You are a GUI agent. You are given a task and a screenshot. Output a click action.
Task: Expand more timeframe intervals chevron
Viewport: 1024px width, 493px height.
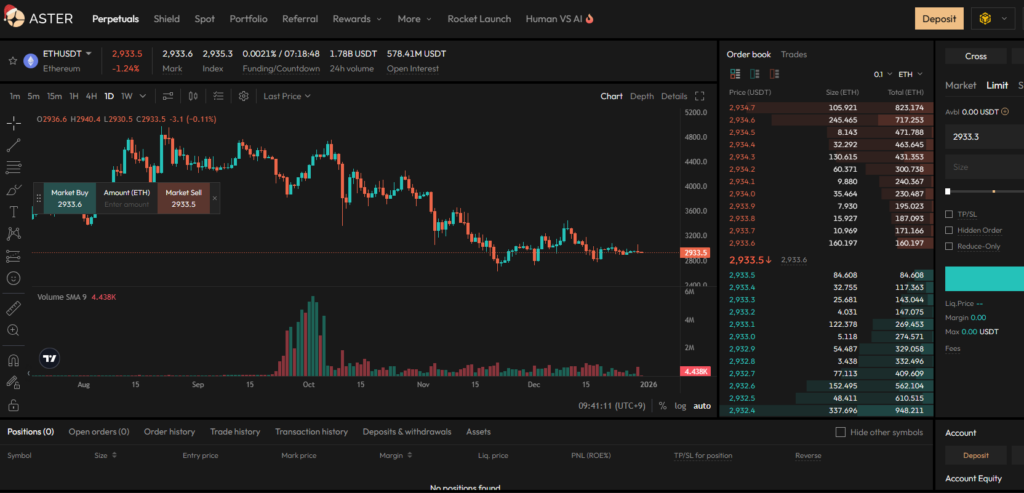pyautogui.click(x=143, y=96)
